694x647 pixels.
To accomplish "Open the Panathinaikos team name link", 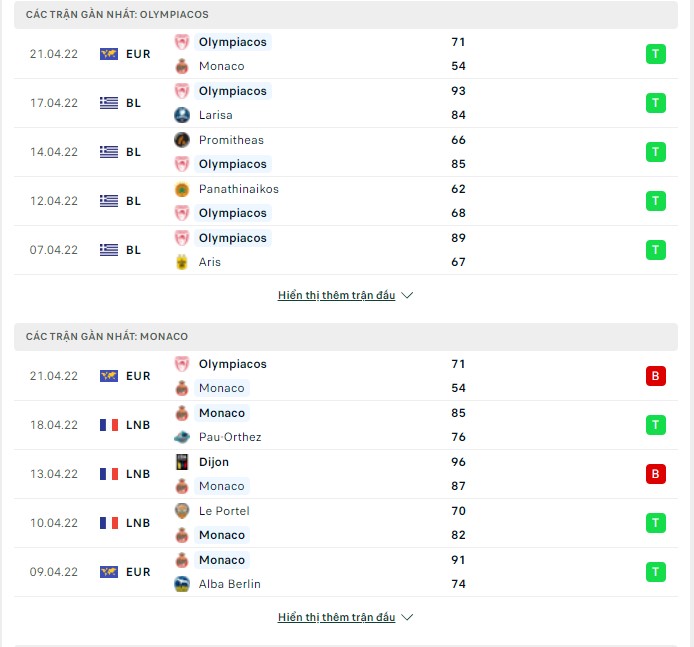I will click(x=239, y=189).
